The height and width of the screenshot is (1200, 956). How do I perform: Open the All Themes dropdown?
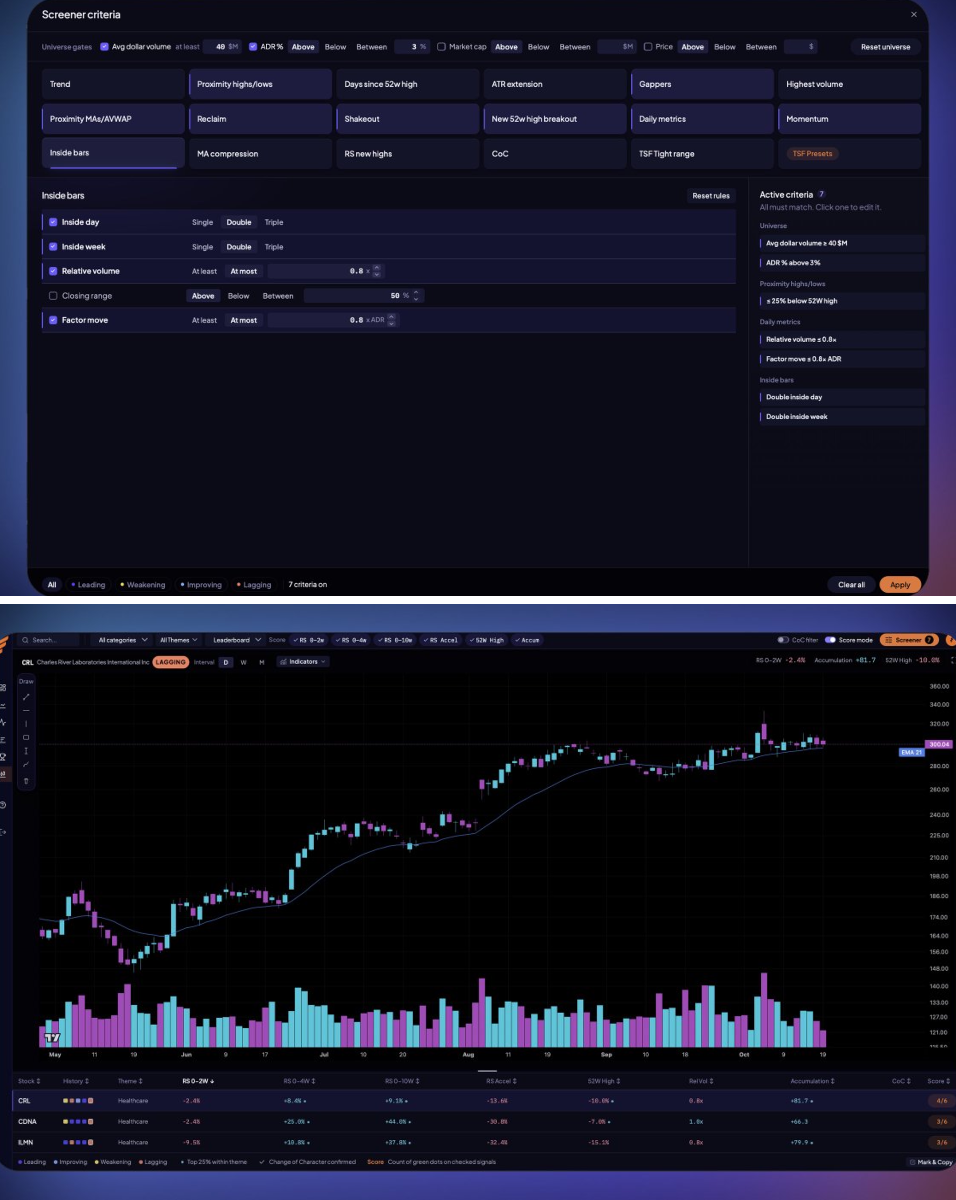coord(180,640)
